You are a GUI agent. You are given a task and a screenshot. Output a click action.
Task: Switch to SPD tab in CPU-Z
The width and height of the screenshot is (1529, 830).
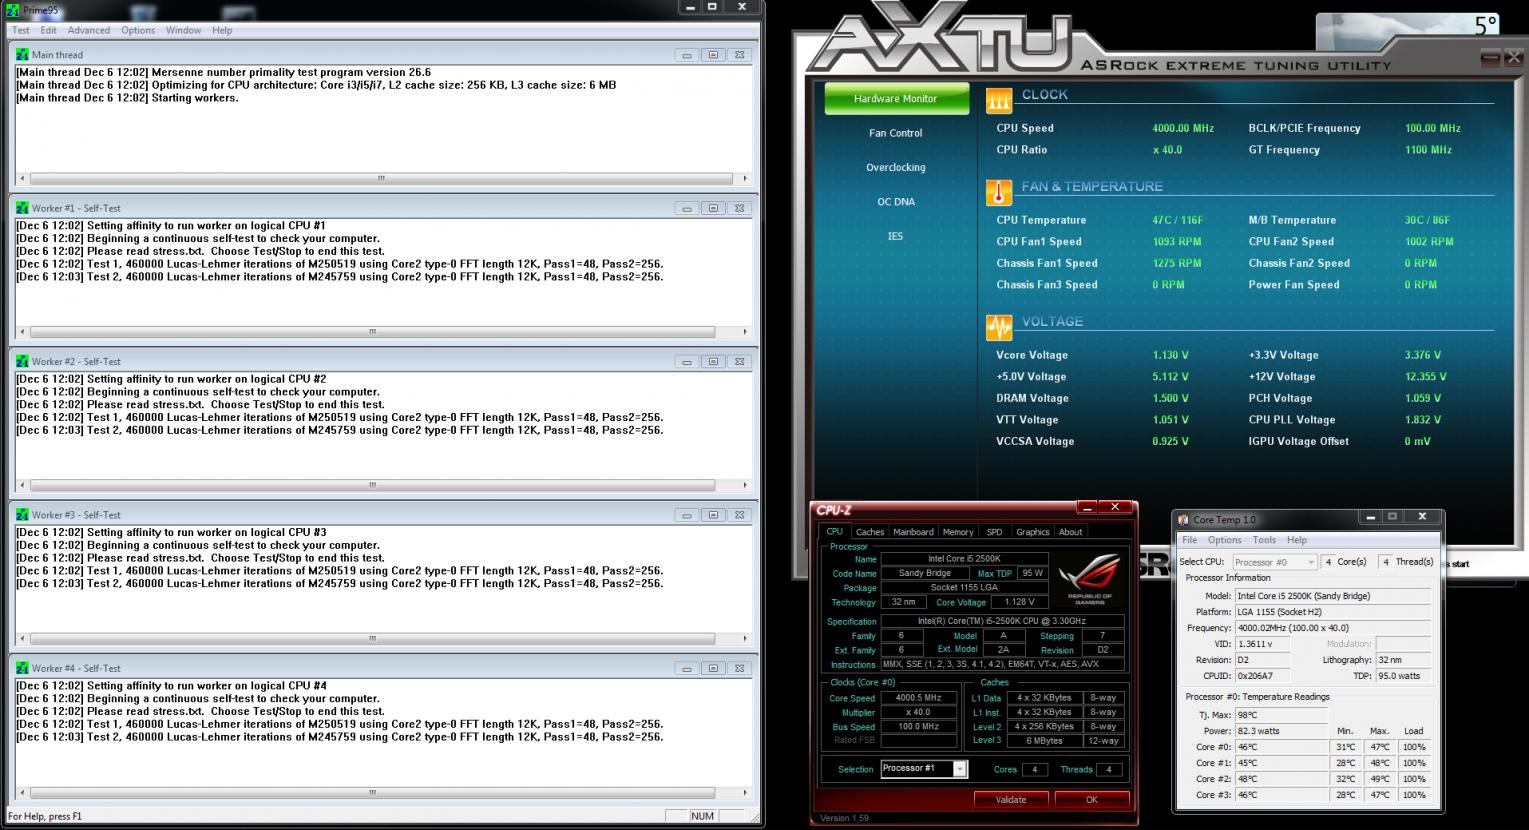(994, 532)
